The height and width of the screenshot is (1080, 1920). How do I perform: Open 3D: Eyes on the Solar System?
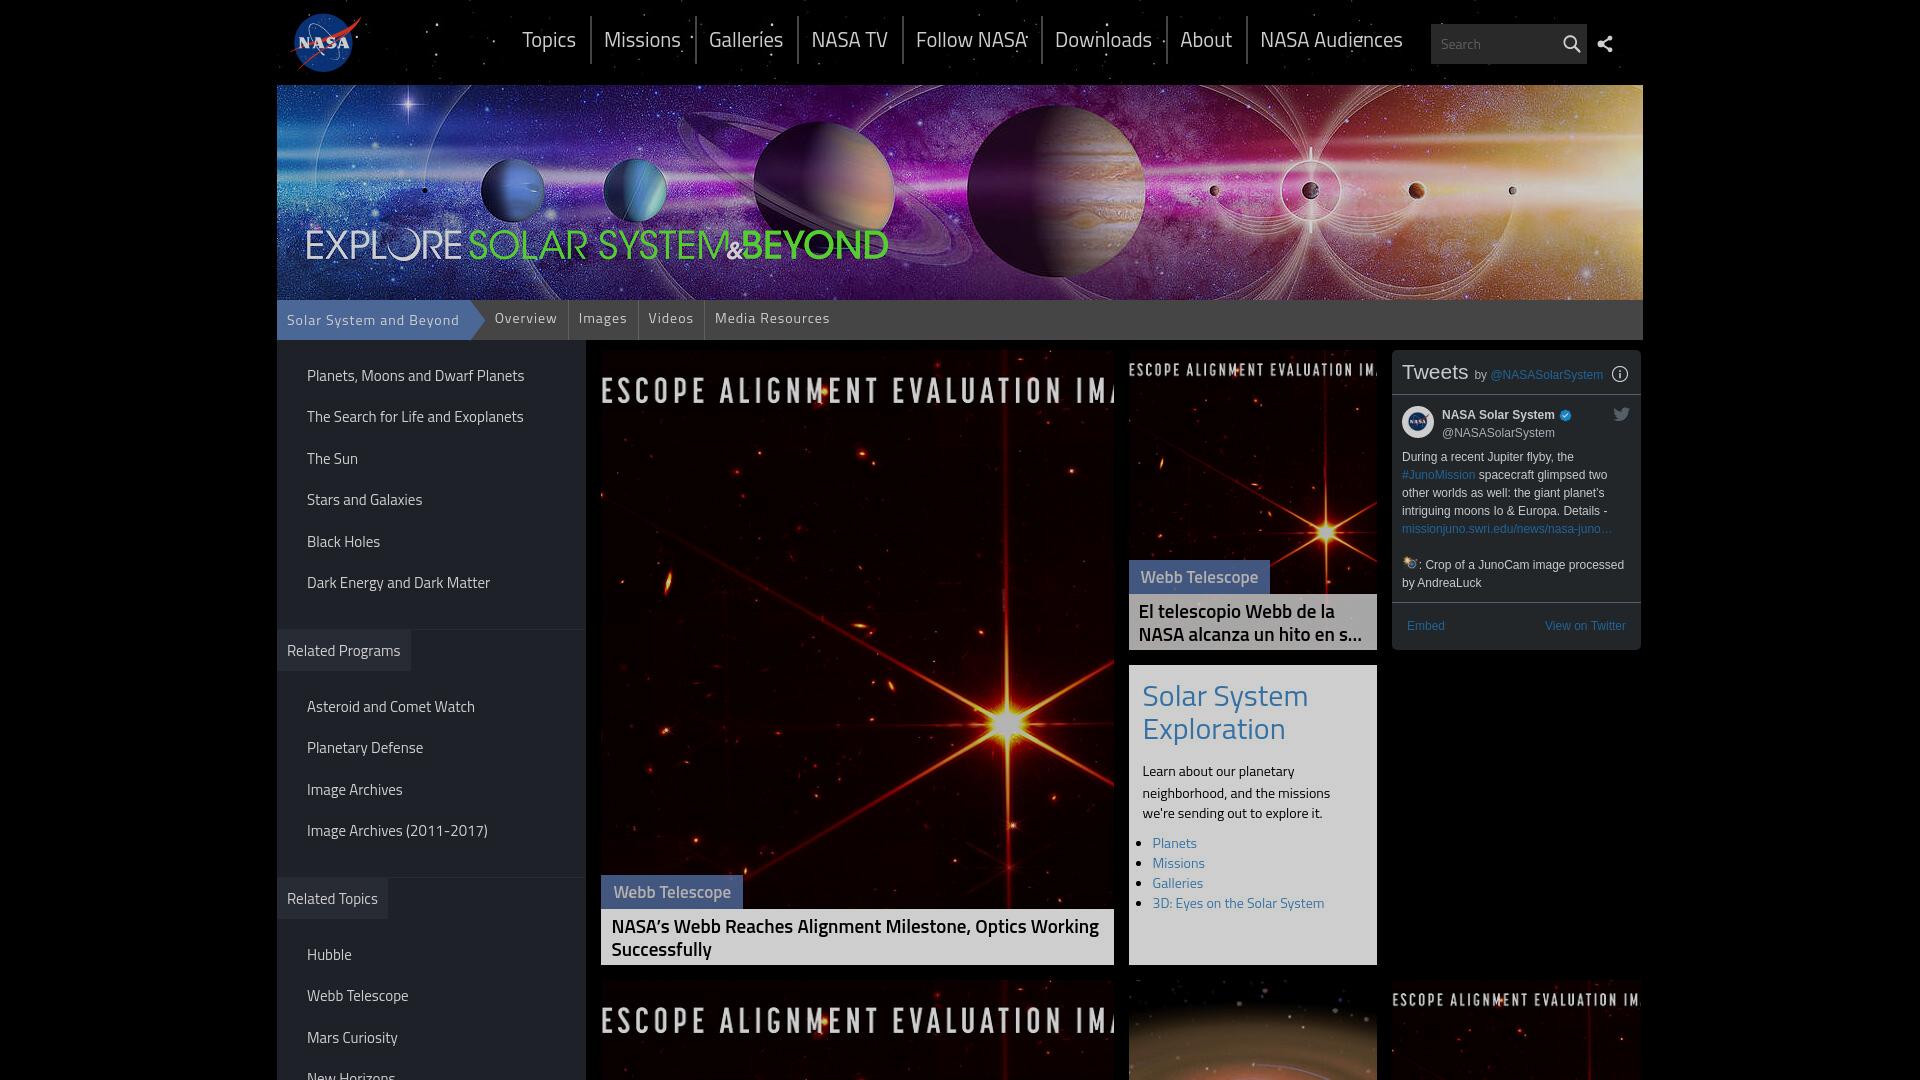click(1238, 903)
